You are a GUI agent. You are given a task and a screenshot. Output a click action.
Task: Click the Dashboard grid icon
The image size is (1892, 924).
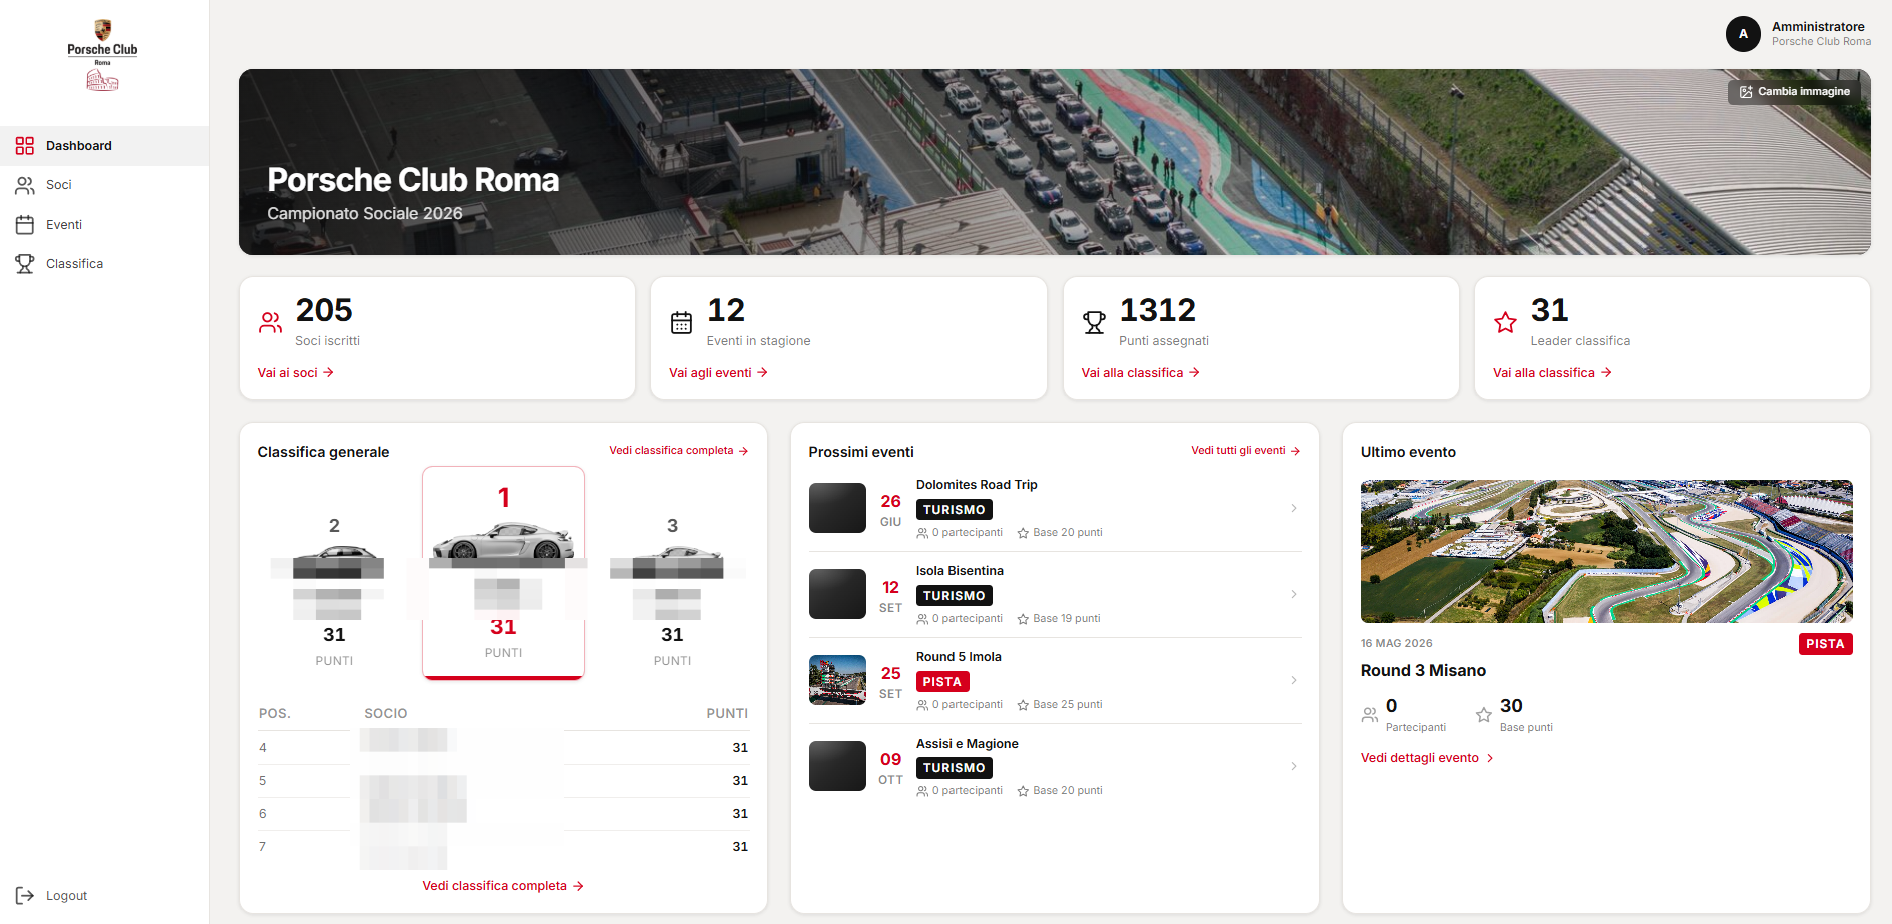[x=25, y=146]
